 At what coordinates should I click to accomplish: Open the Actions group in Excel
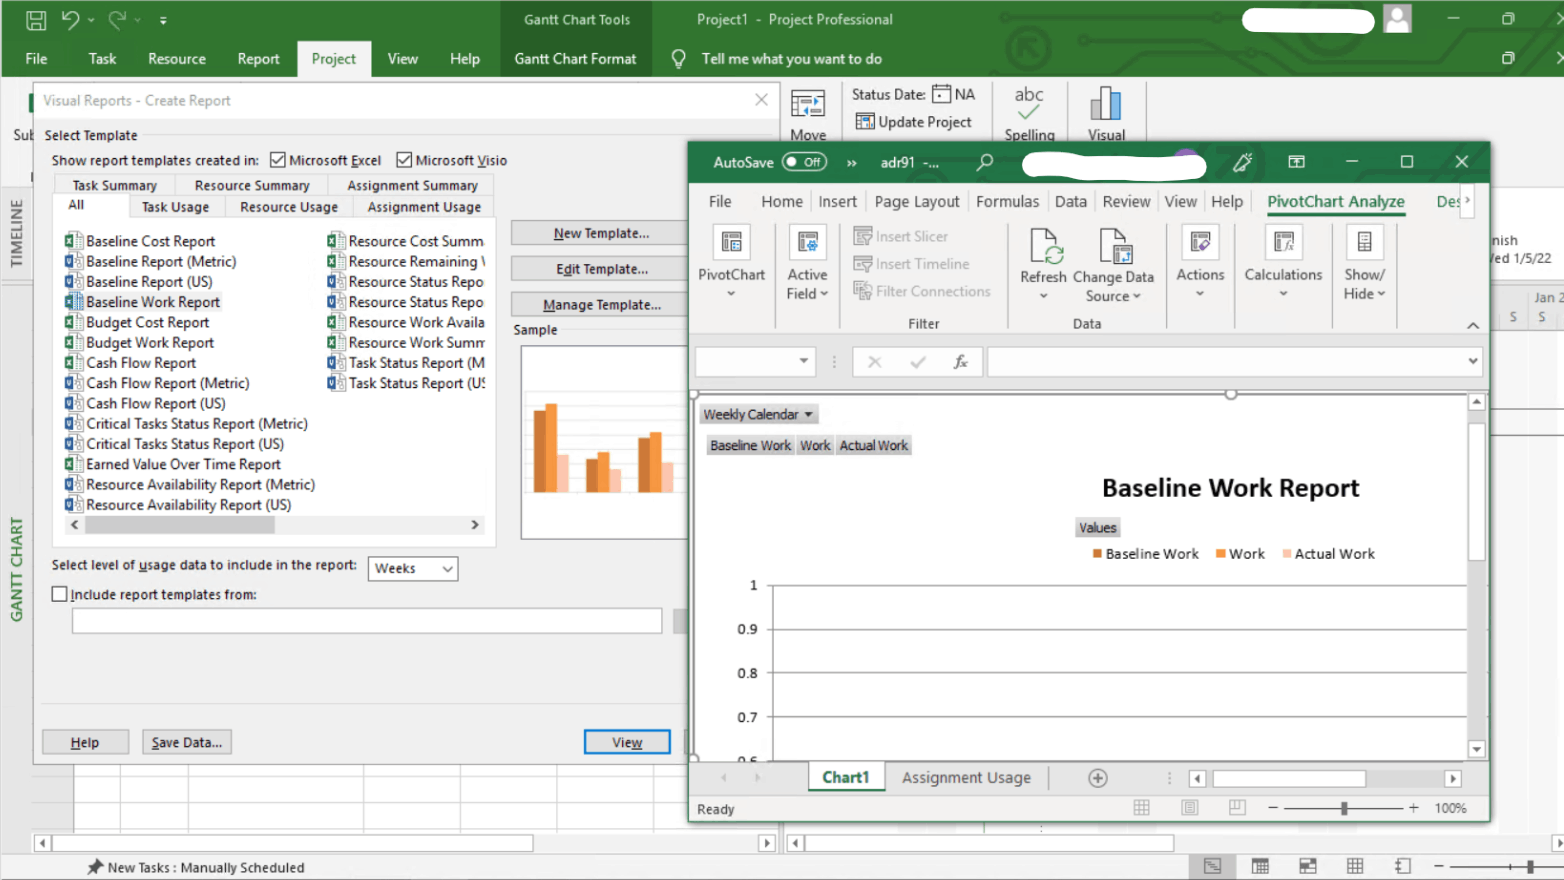pos(1200,262)
